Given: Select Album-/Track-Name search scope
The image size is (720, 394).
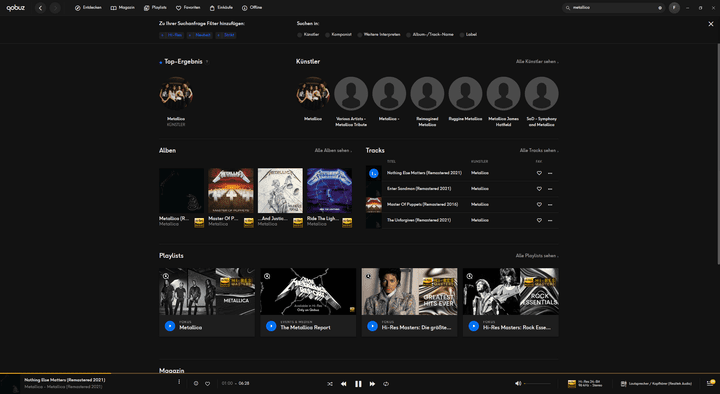Looking at the screenshot, I should (x=430, y=34).
